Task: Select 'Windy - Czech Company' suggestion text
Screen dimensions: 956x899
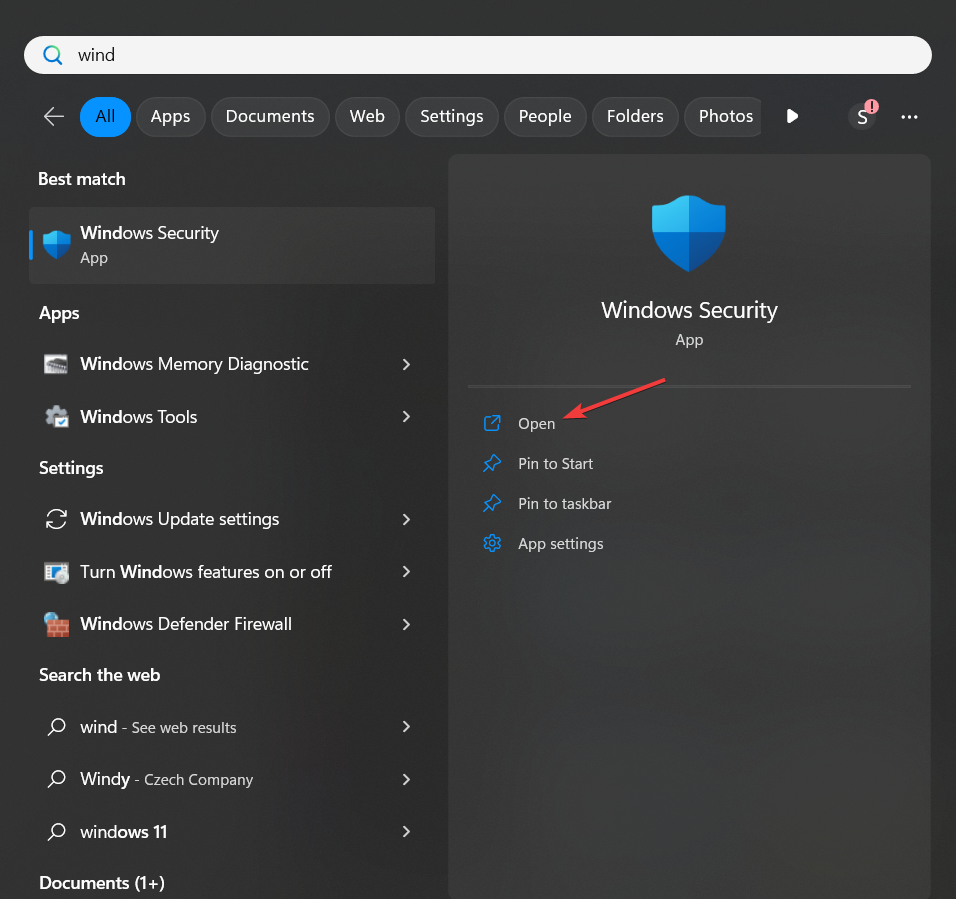Action: 166,780
